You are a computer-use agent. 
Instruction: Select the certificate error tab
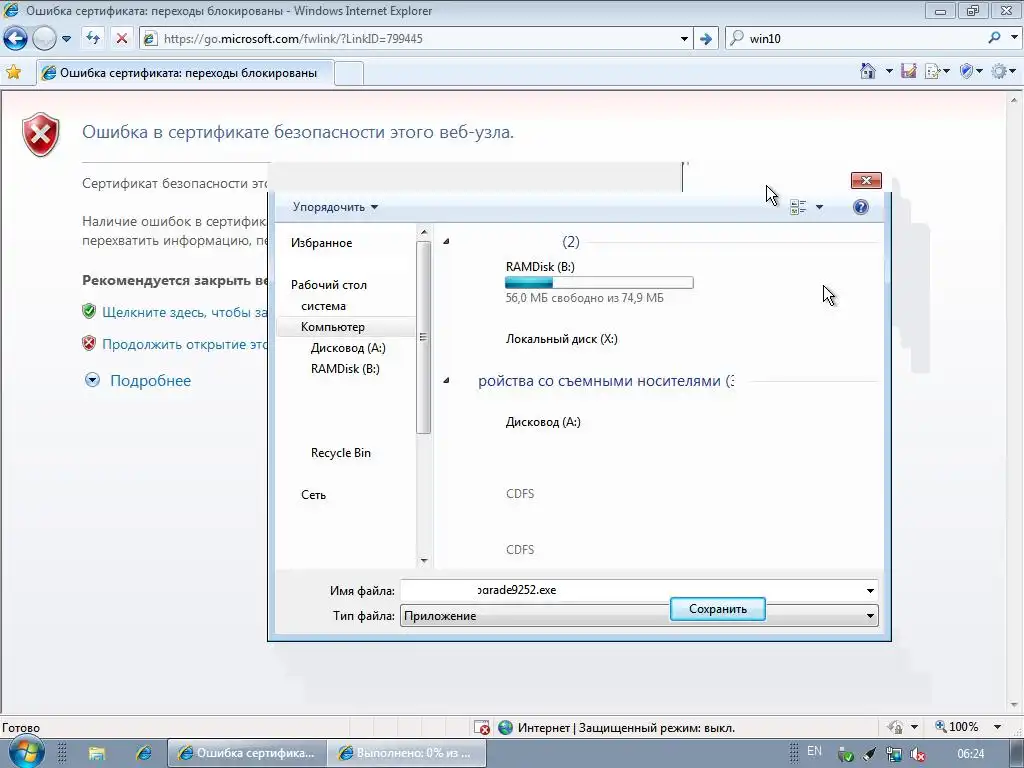186,72
